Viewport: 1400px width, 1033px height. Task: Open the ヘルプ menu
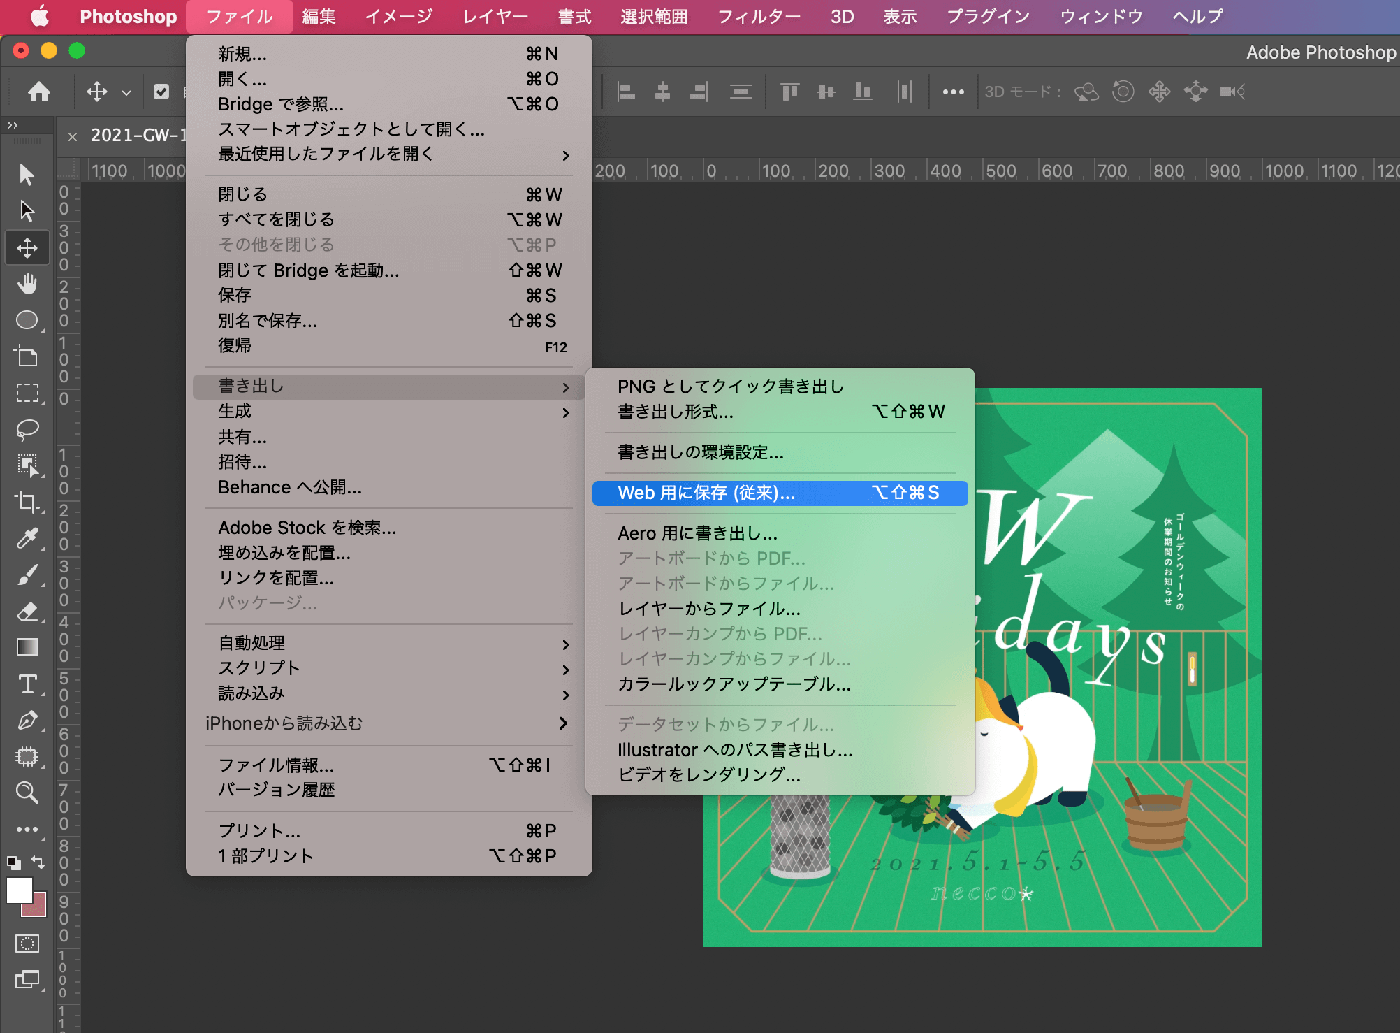pos(1198,16)
